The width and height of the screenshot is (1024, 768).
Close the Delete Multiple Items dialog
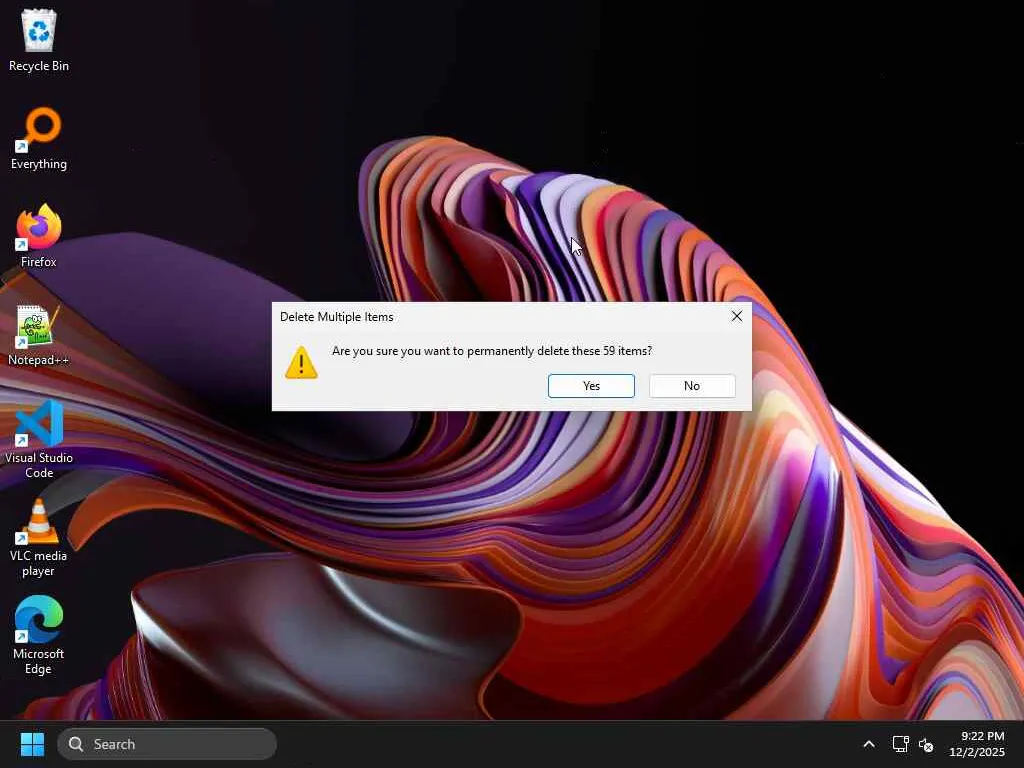click(x=737, y=316)
